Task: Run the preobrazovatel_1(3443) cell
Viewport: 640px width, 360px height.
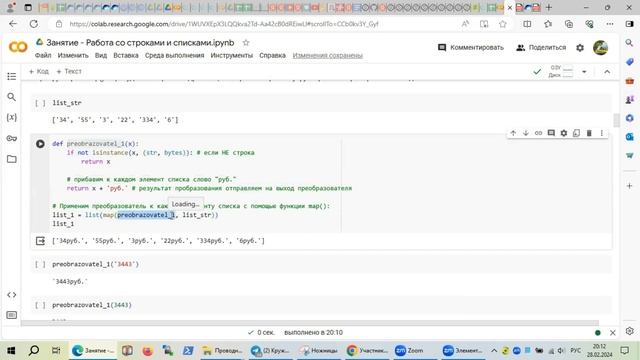Action: pyautogui.click(x=40, y=305)
